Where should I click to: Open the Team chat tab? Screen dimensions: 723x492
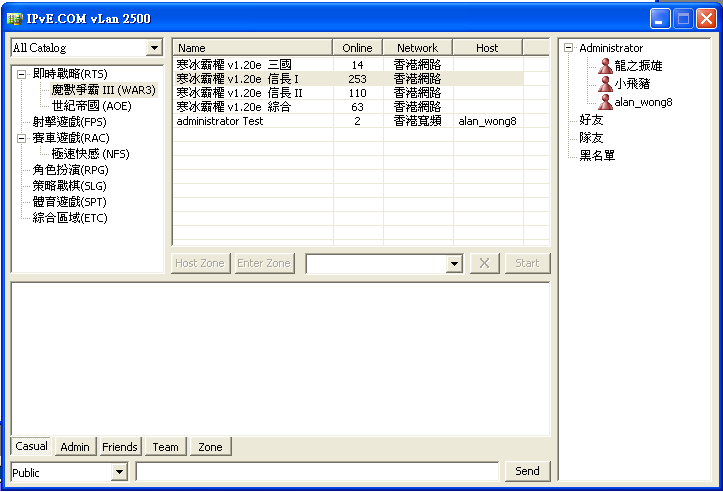tap(165, 447)
